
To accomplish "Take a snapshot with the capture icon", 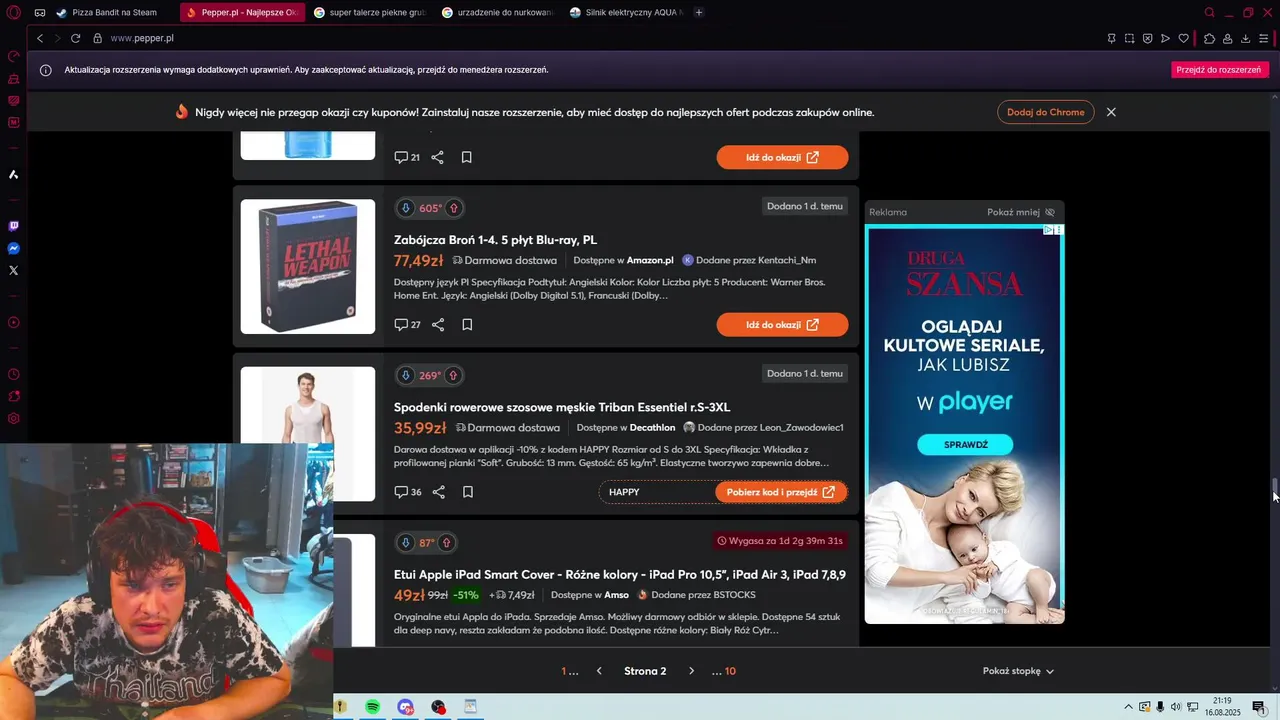I will pyautogui.click(x=1129, y=38).
